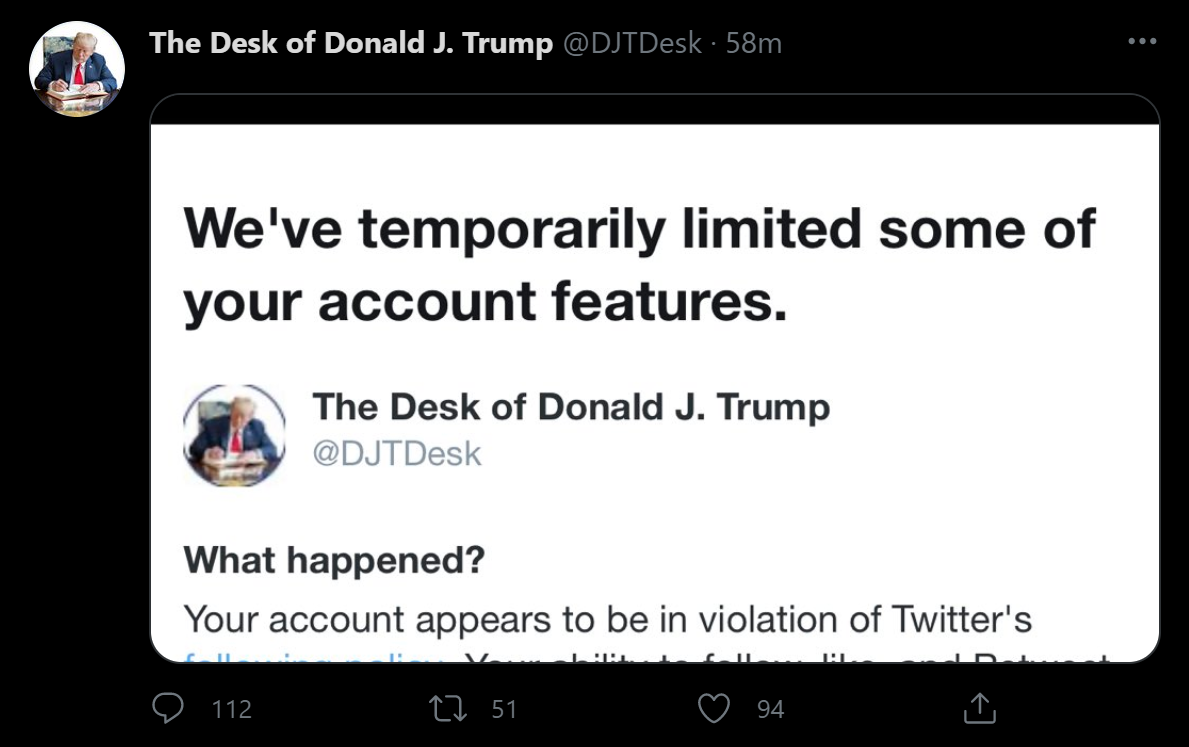The width and height of the screenshot is (1189, 747).
Task: Open the partially visible blue following policy link
Action: click(x=315, y=656)
